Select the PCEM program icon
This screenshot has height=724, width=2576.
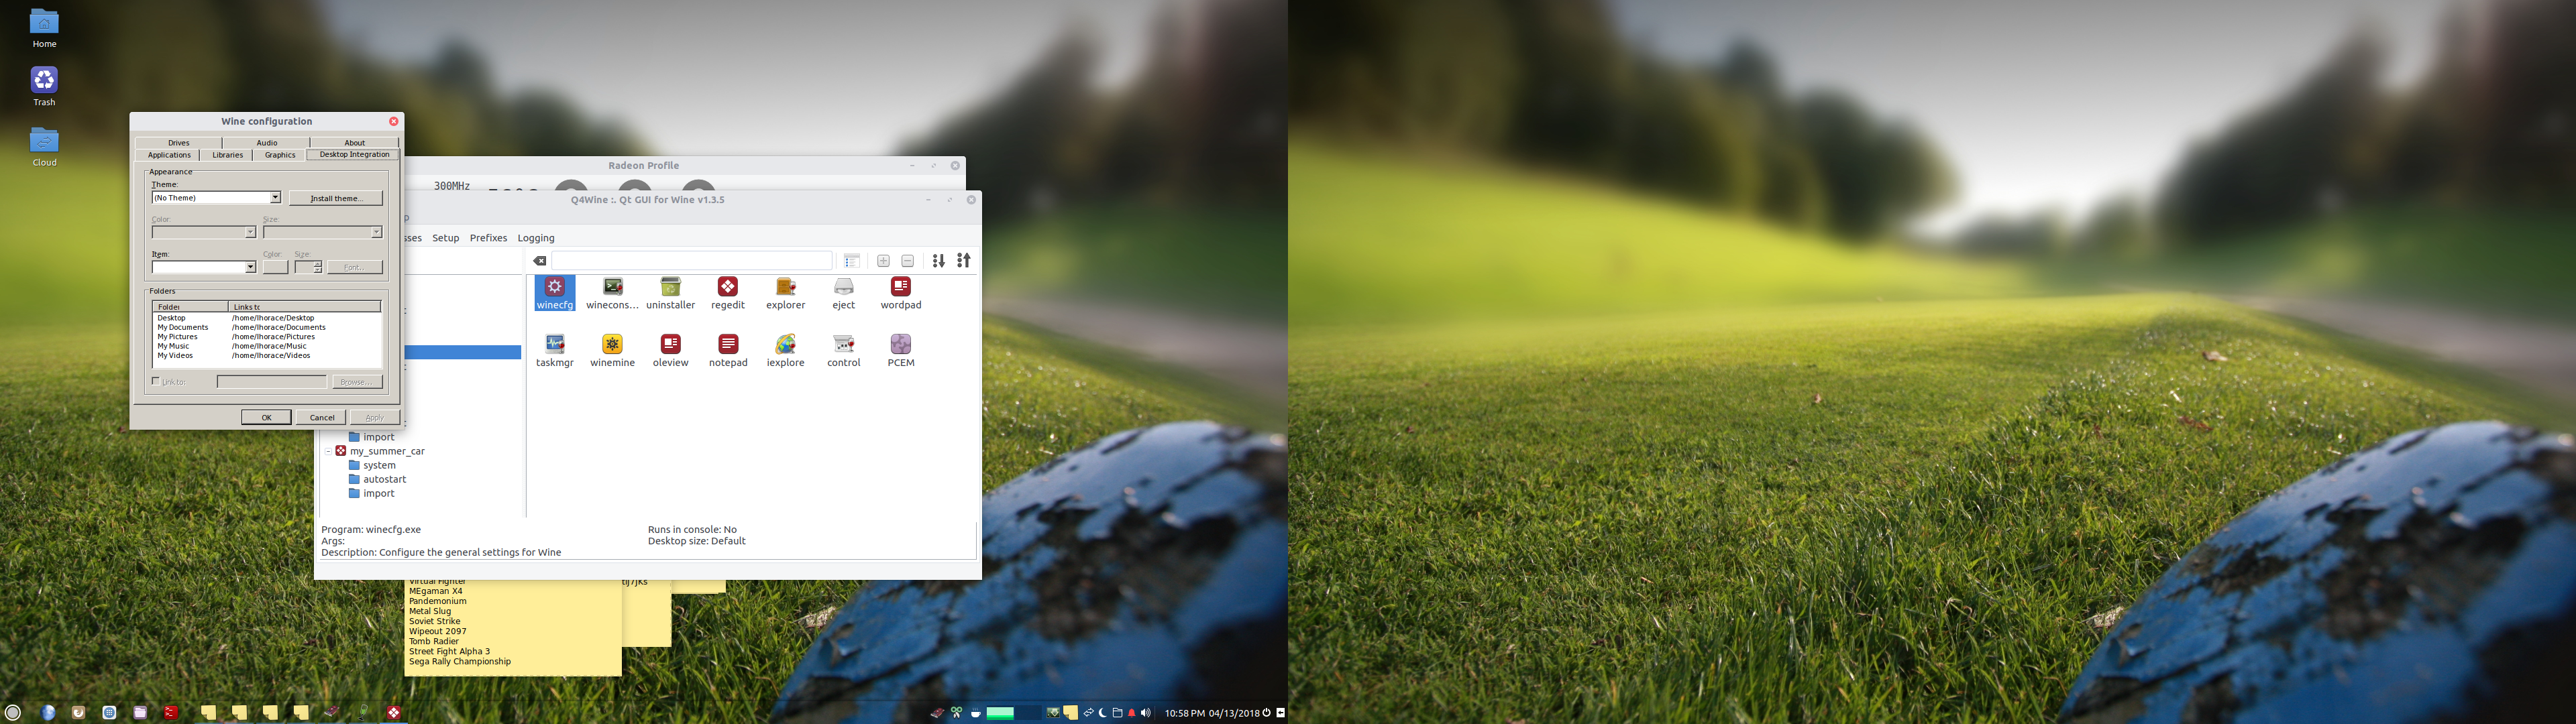pos(901,351)
